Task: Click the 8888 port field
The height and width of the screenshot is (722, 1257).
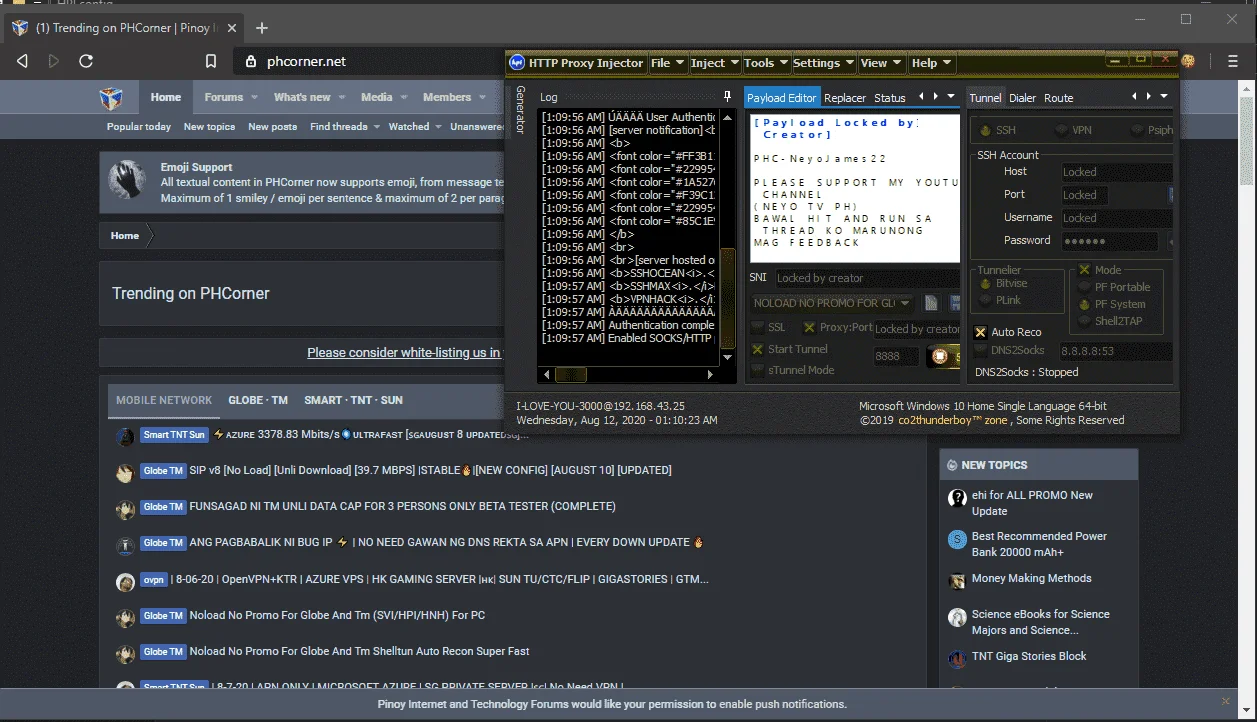Action: tap(896, 356)
